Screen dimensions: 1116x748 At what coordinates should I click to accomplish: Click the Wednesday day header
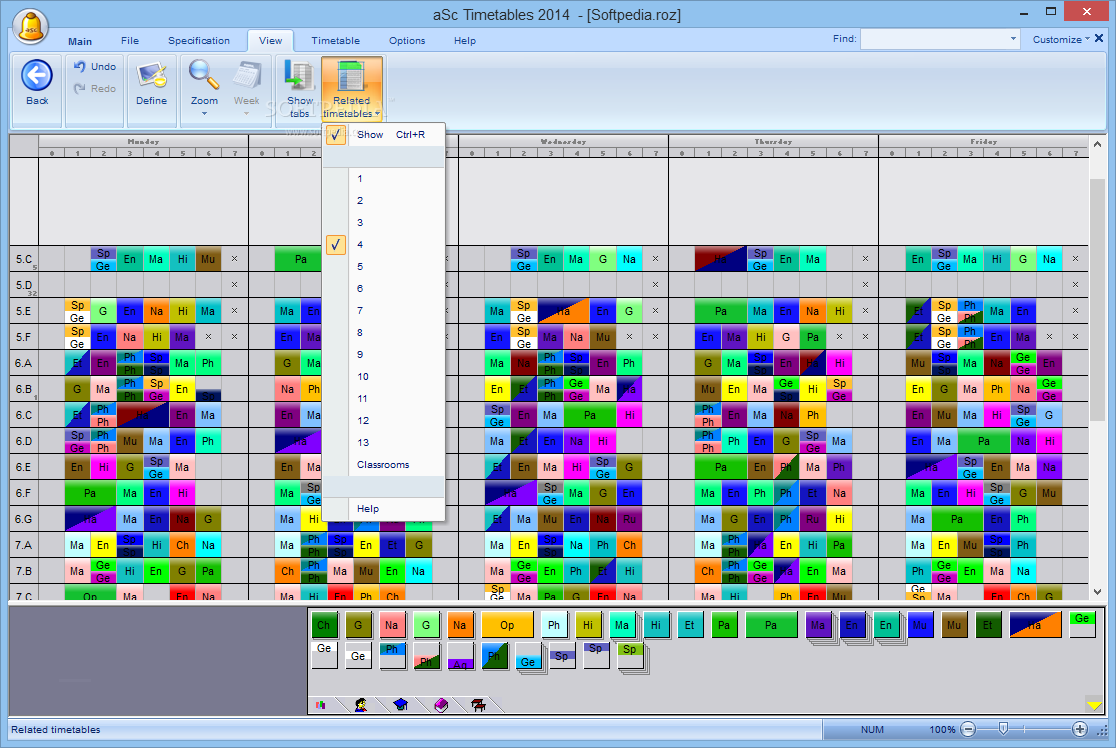(x=563, y=142)
